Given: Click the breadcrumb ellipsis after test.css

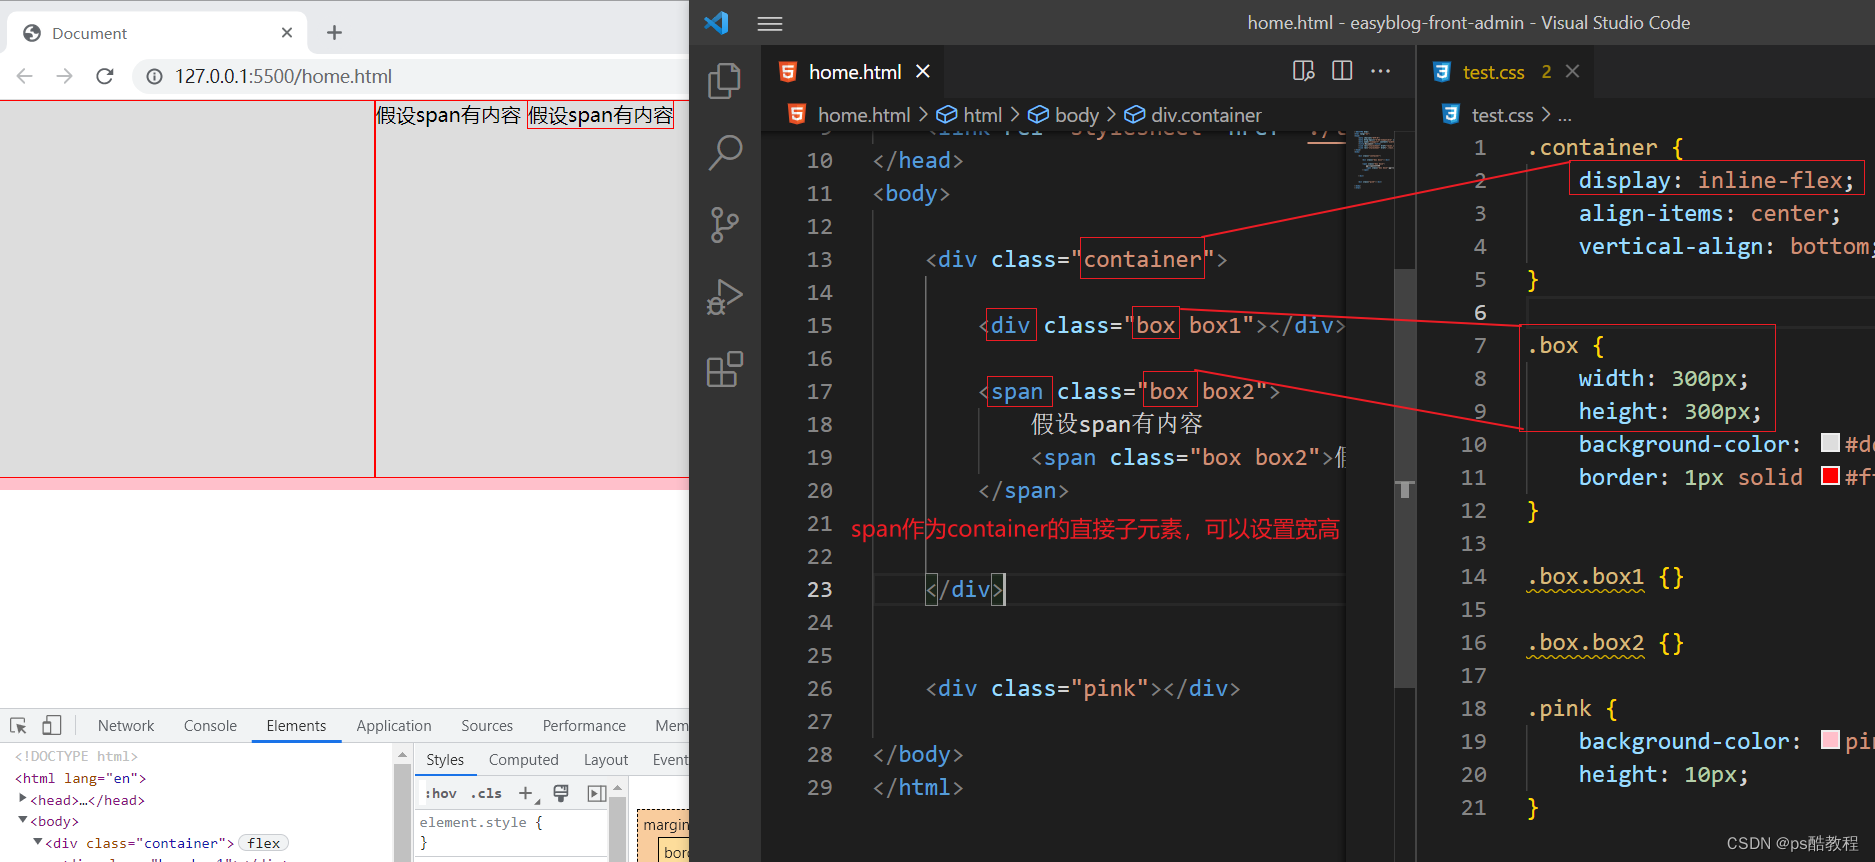Looking at the screenshot, I should (1565, 116).
